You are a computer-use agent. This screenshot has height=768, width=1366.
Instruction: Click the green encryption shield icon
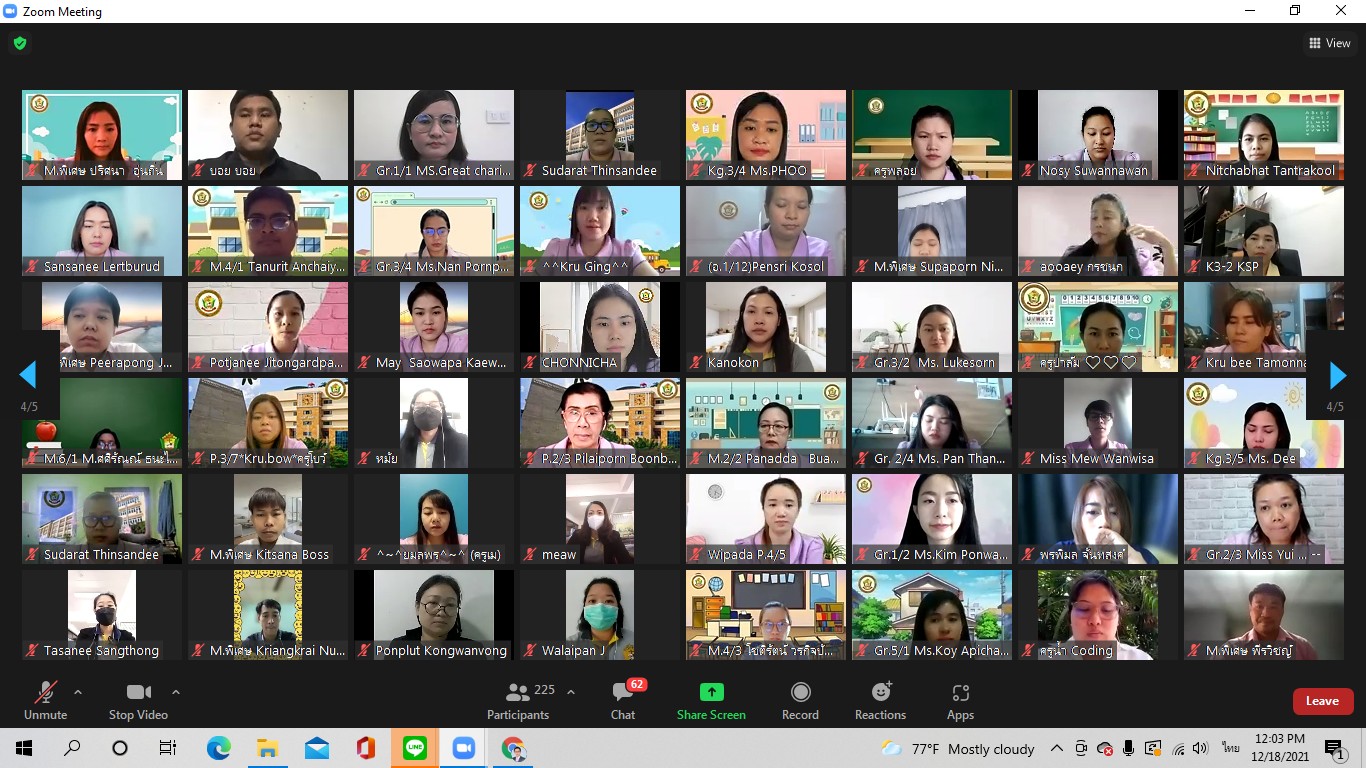click(20, 43)
